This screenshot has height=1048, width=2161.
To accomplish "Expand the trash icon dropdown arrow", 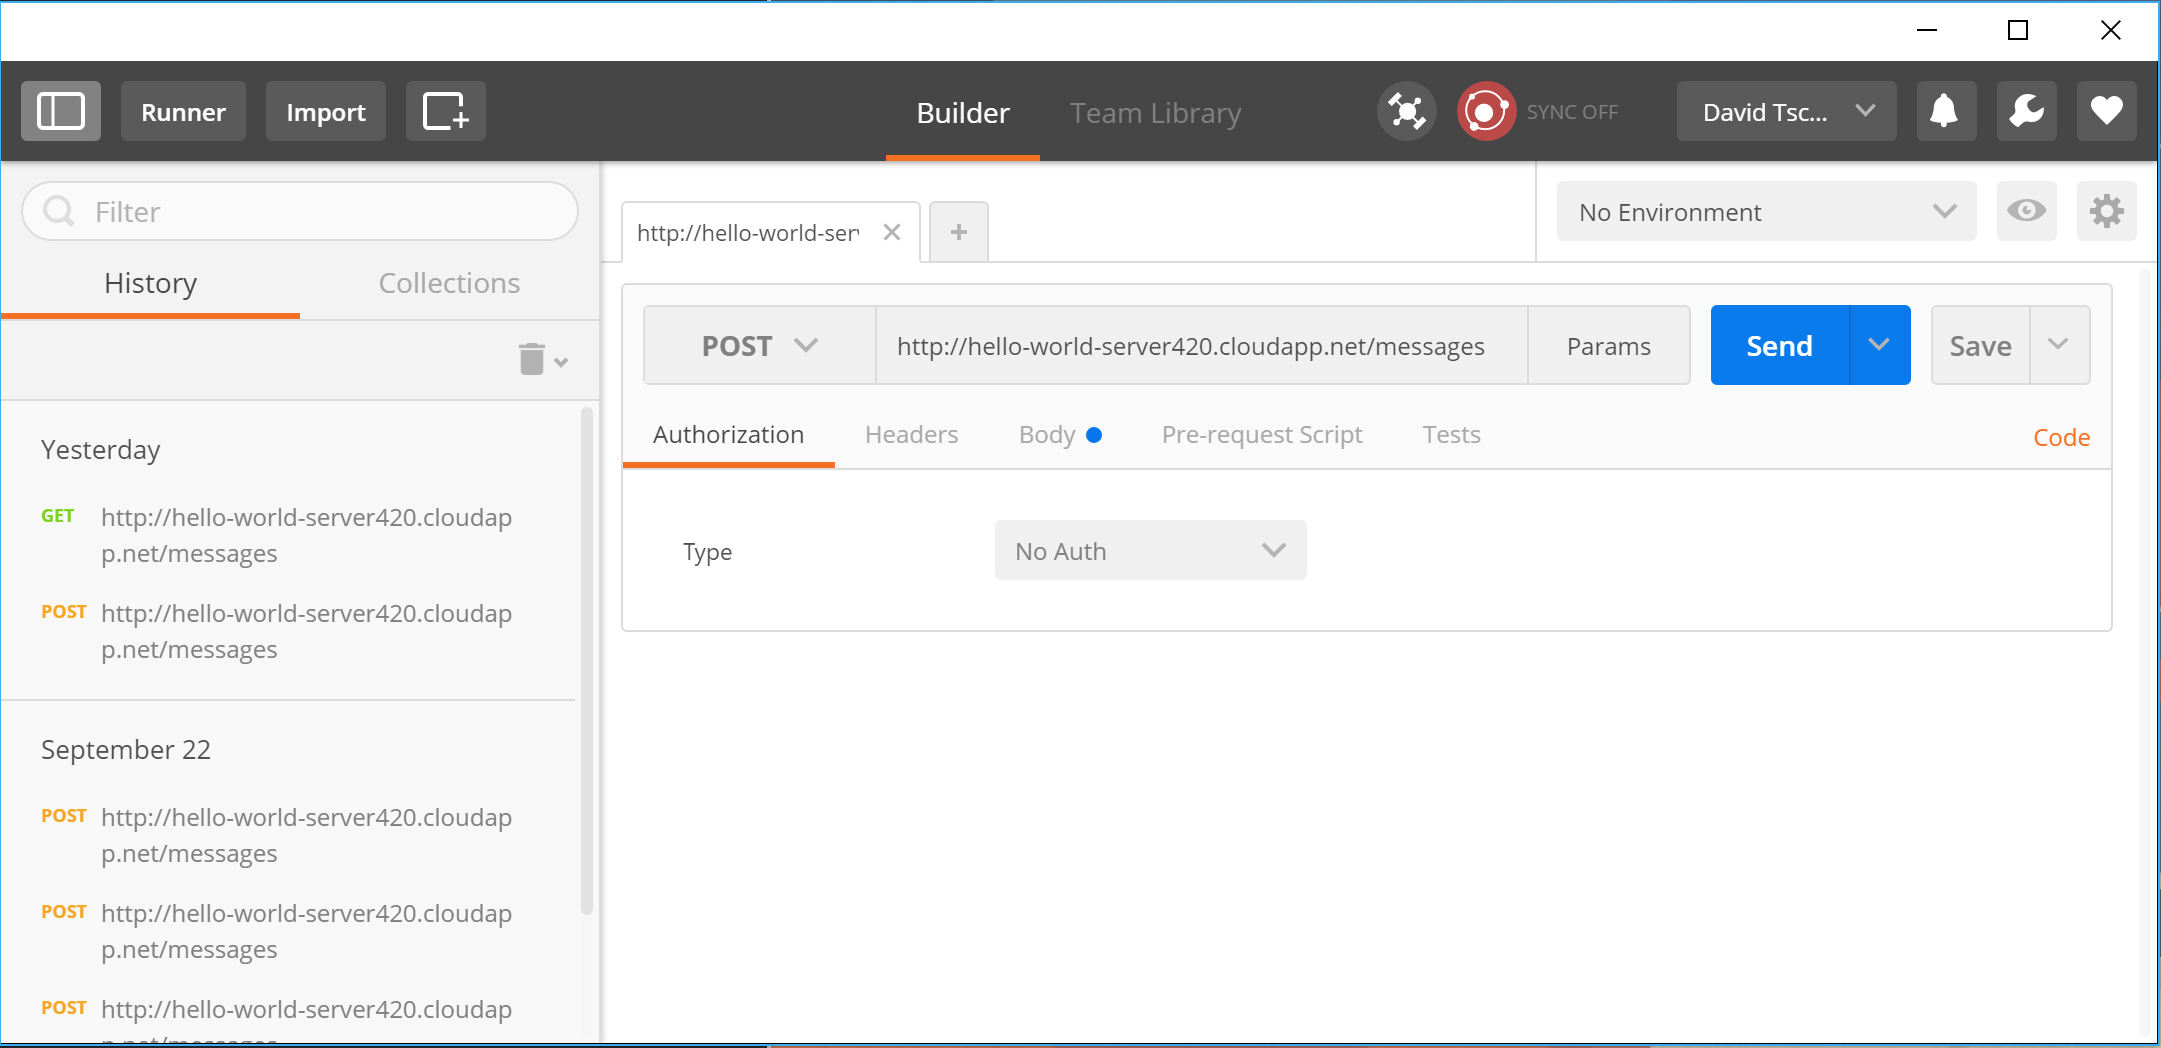I will point(561,363).
